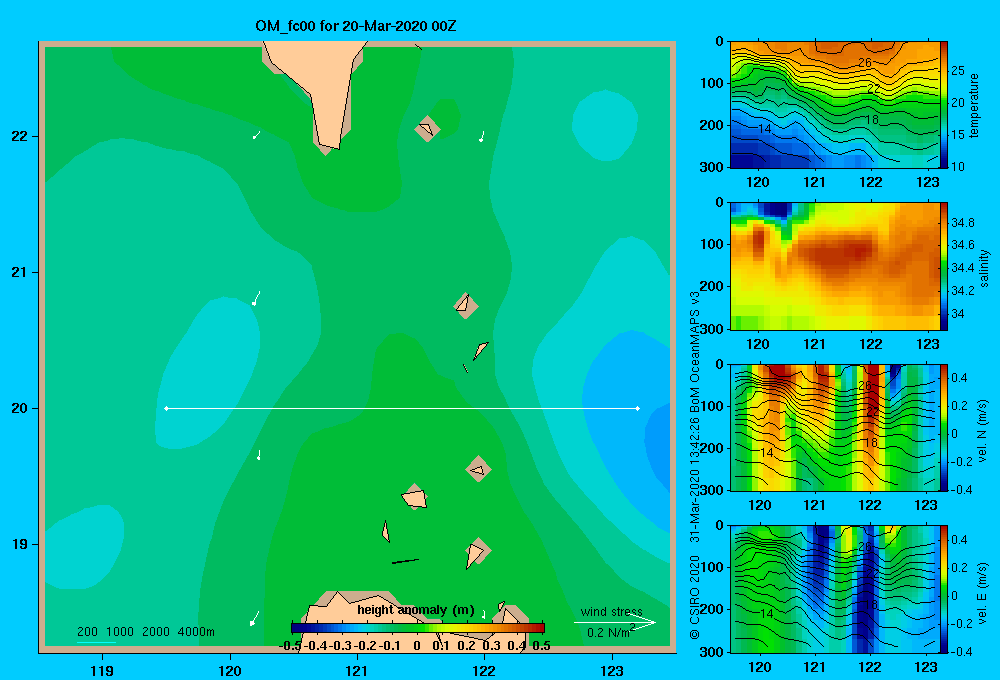The width and height of the screenshot is (1000, 680).
Task: Click latitude label 19 on map axis
Action: pos(20,544)
